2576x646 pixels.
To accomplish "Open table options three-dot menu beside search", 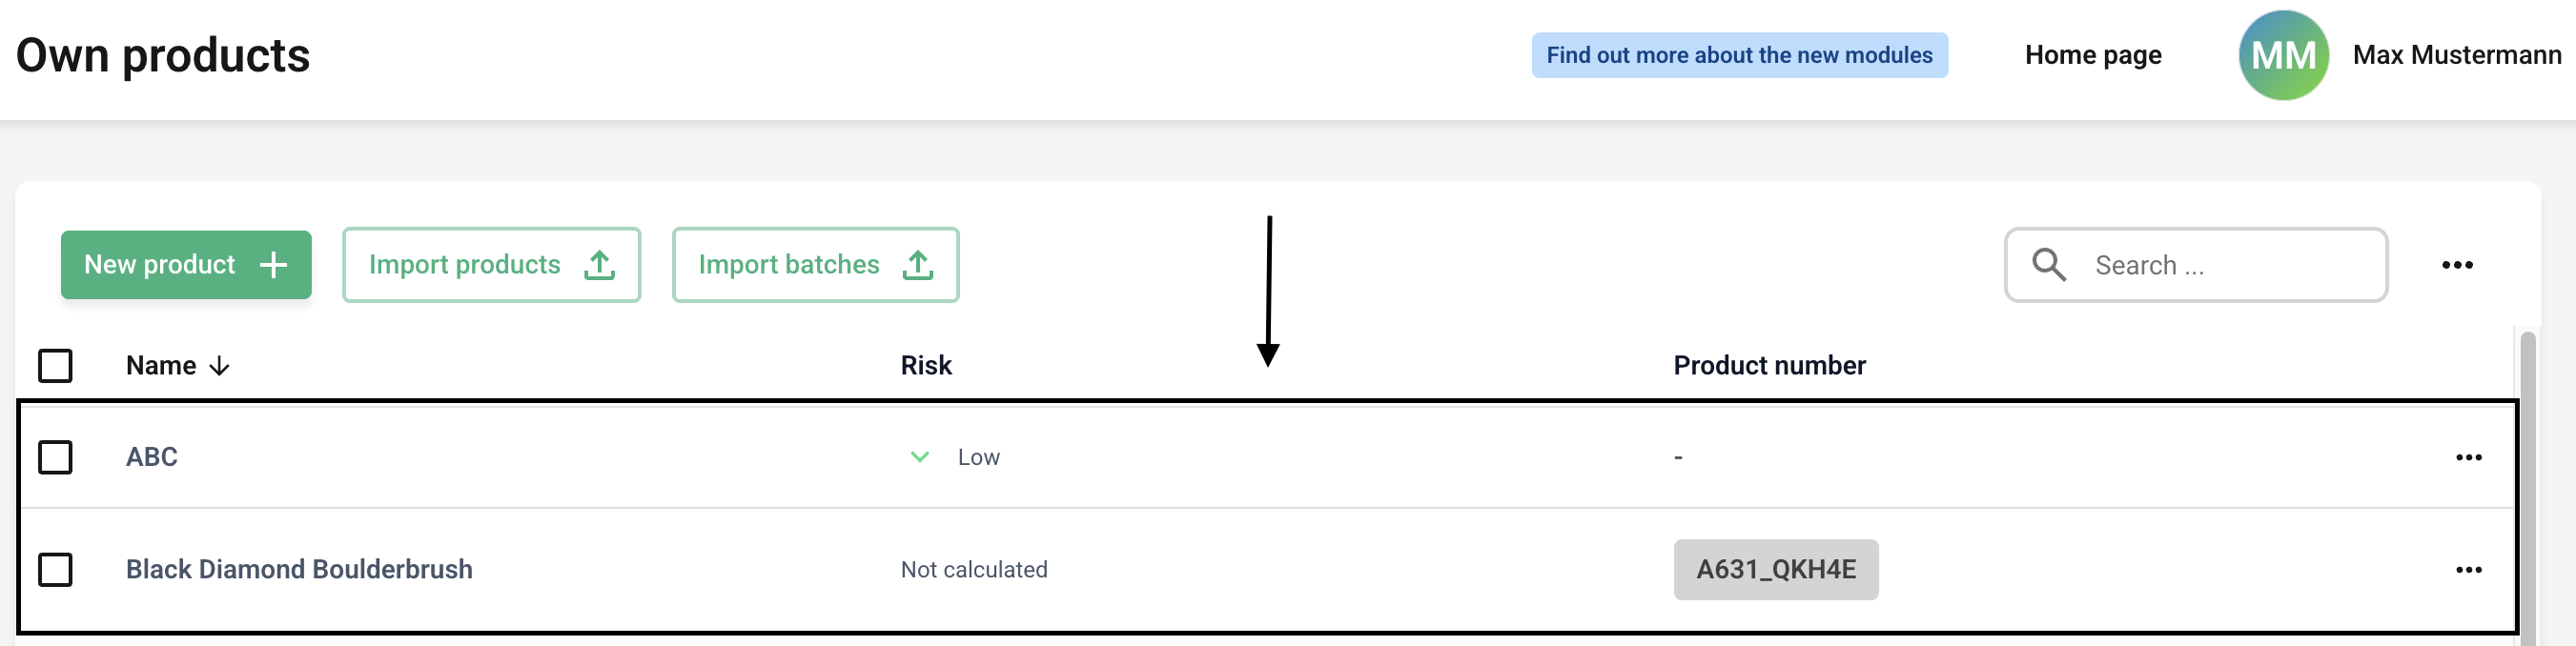I will 2456,265.
